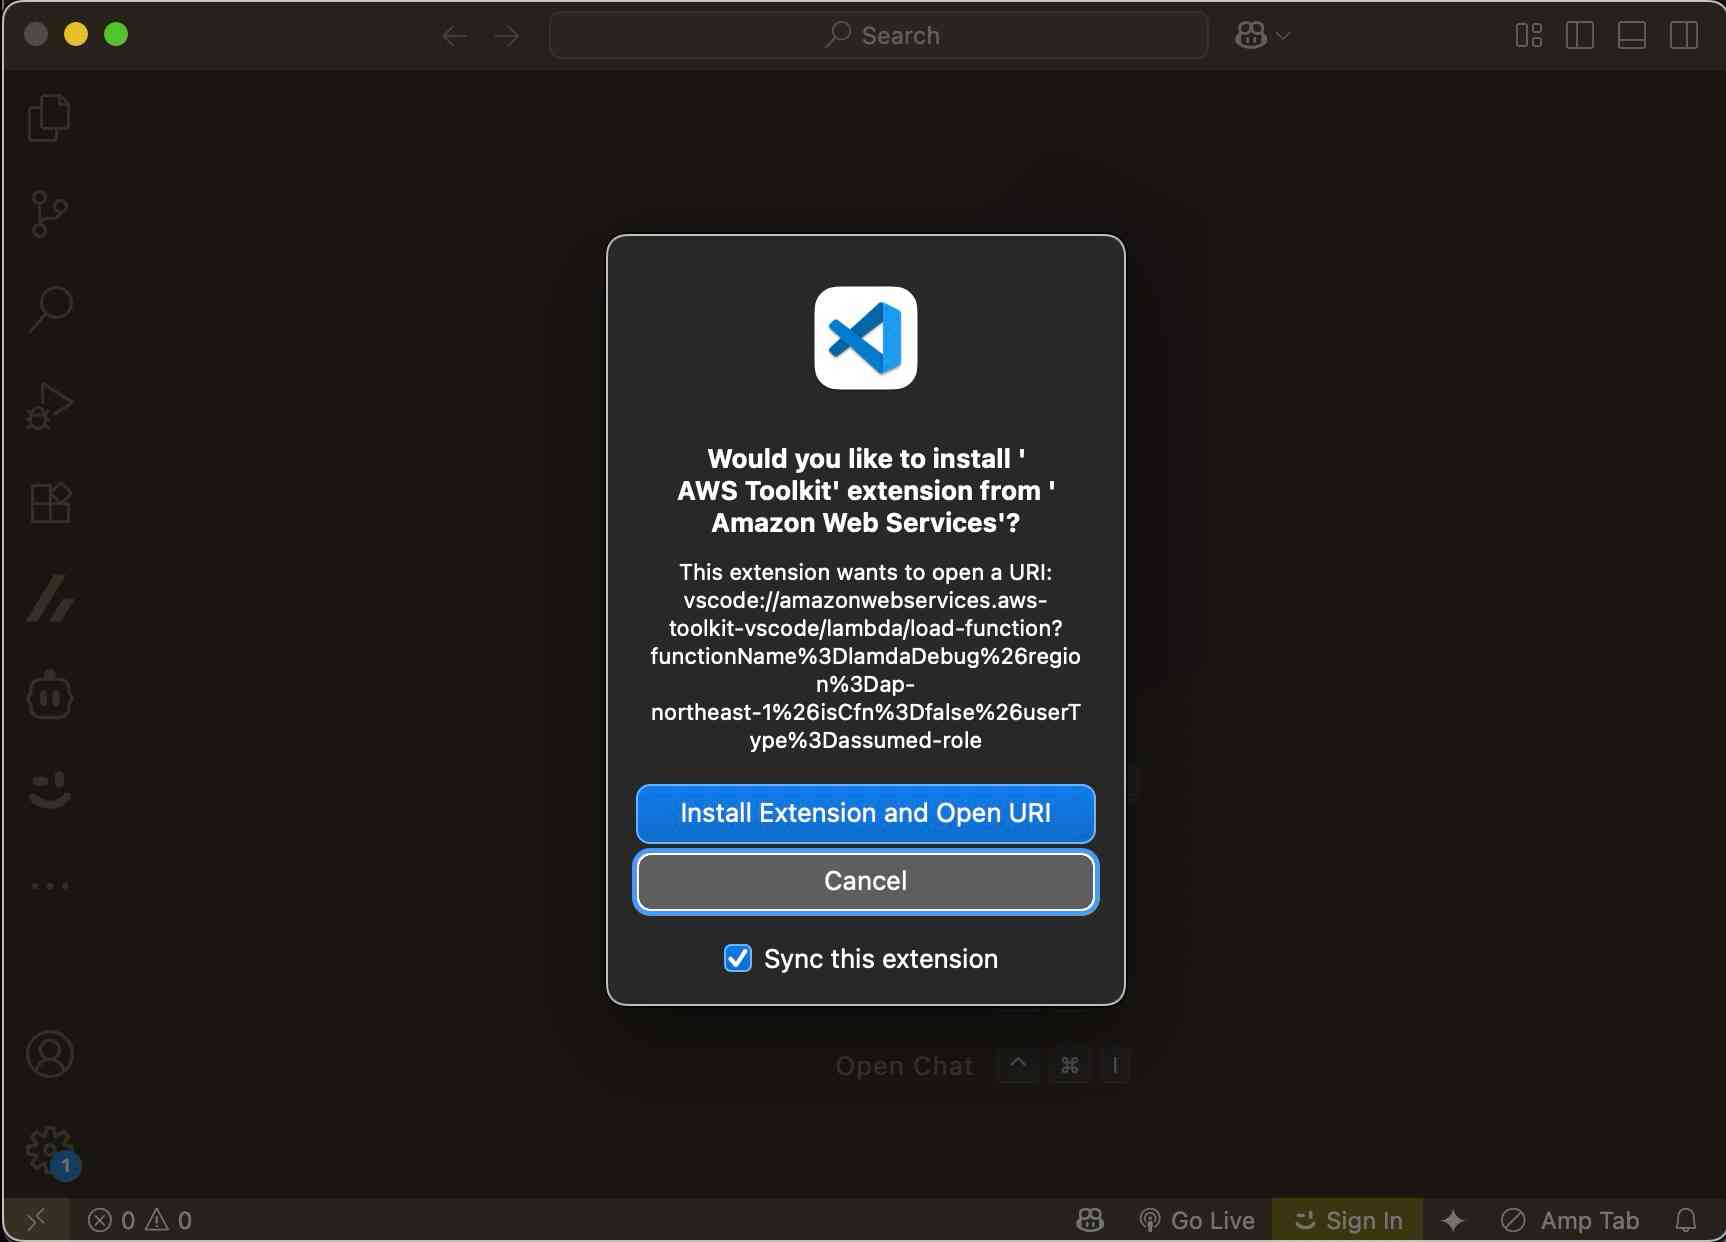Open the Extensions view

click(49, 502)
